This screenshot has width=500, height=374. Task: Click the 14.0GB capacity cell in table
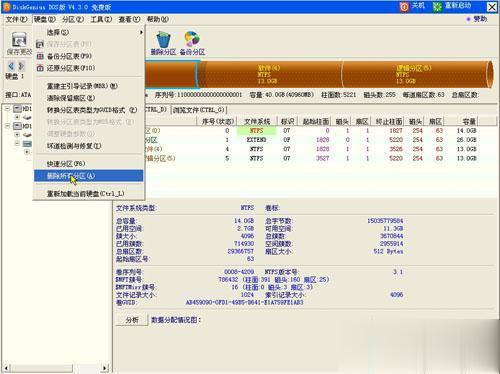click(466, 131)
